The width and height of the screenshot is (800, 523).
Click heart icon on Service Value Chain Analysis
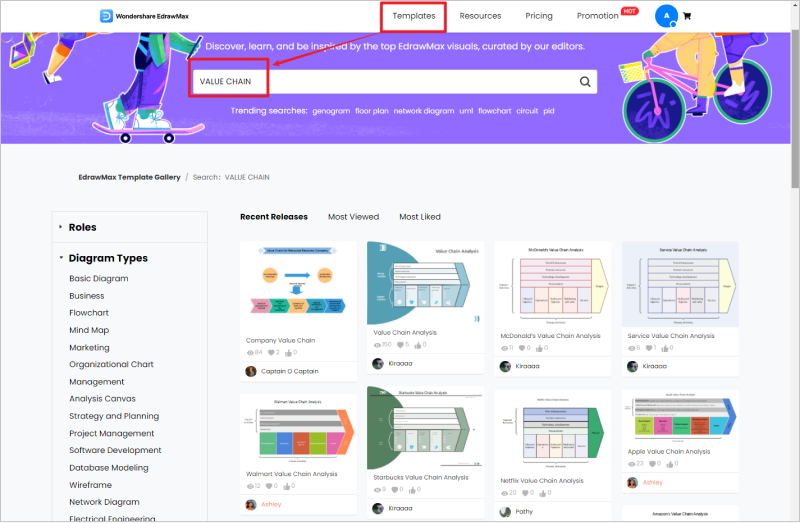[648, 348]
